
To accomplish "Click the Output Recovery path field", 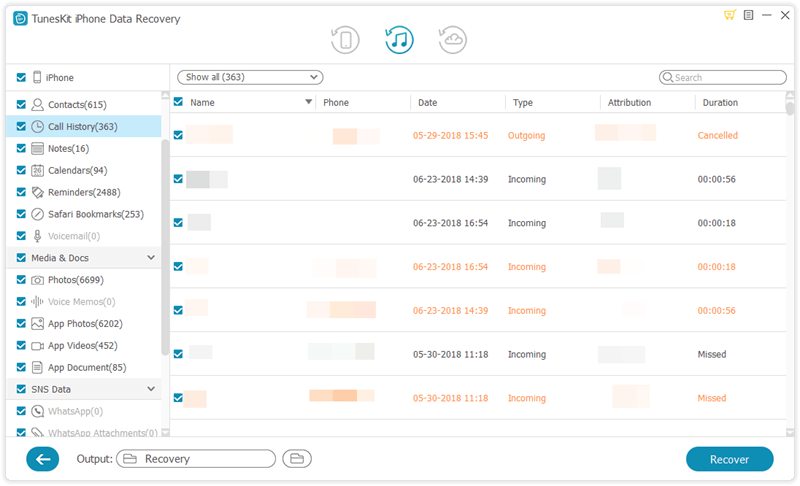I will tap(196, 459).
